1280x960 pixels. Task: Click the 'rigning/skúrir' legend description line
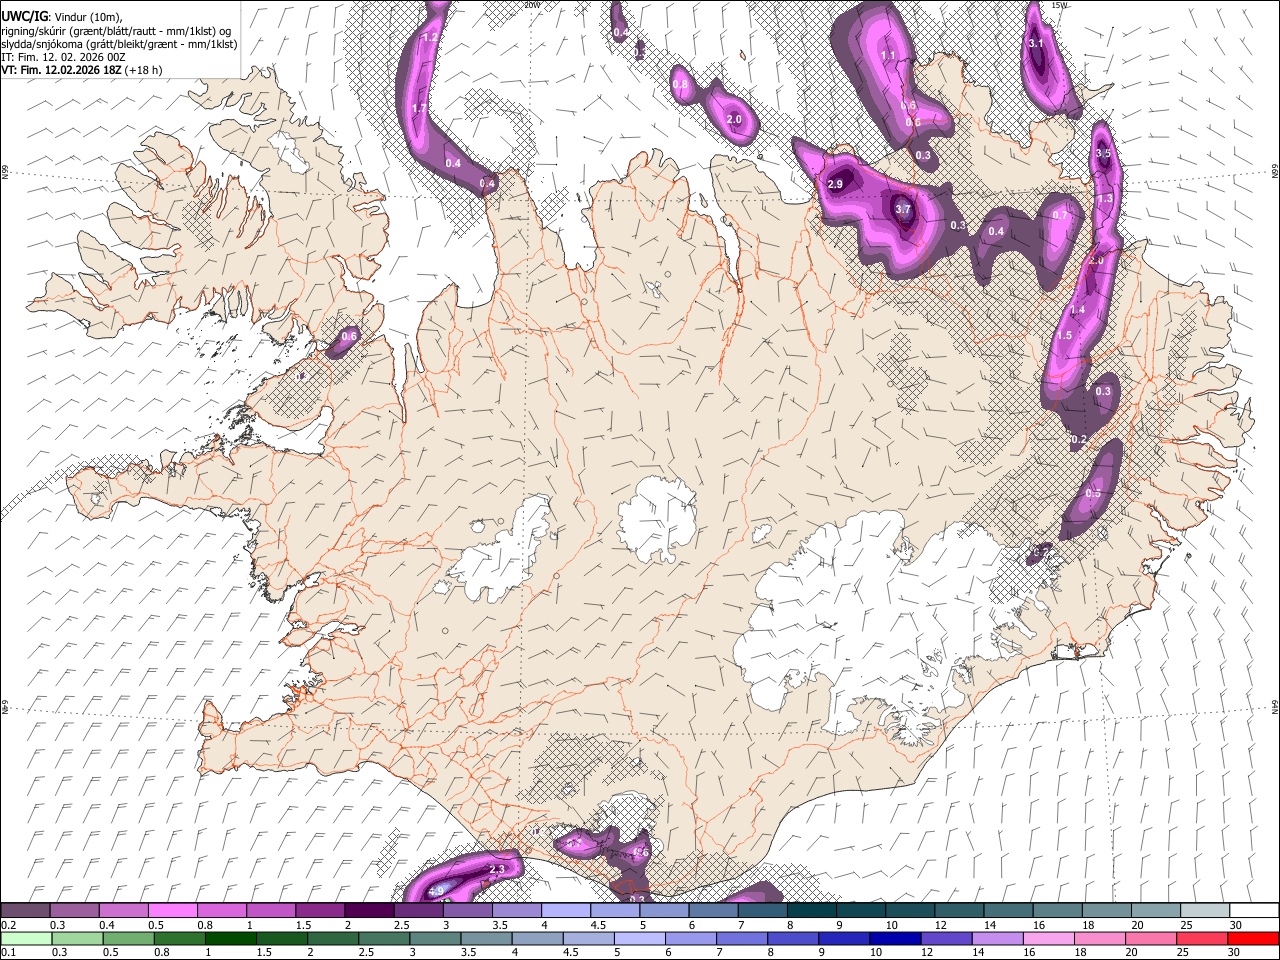[x=116, y=30]
